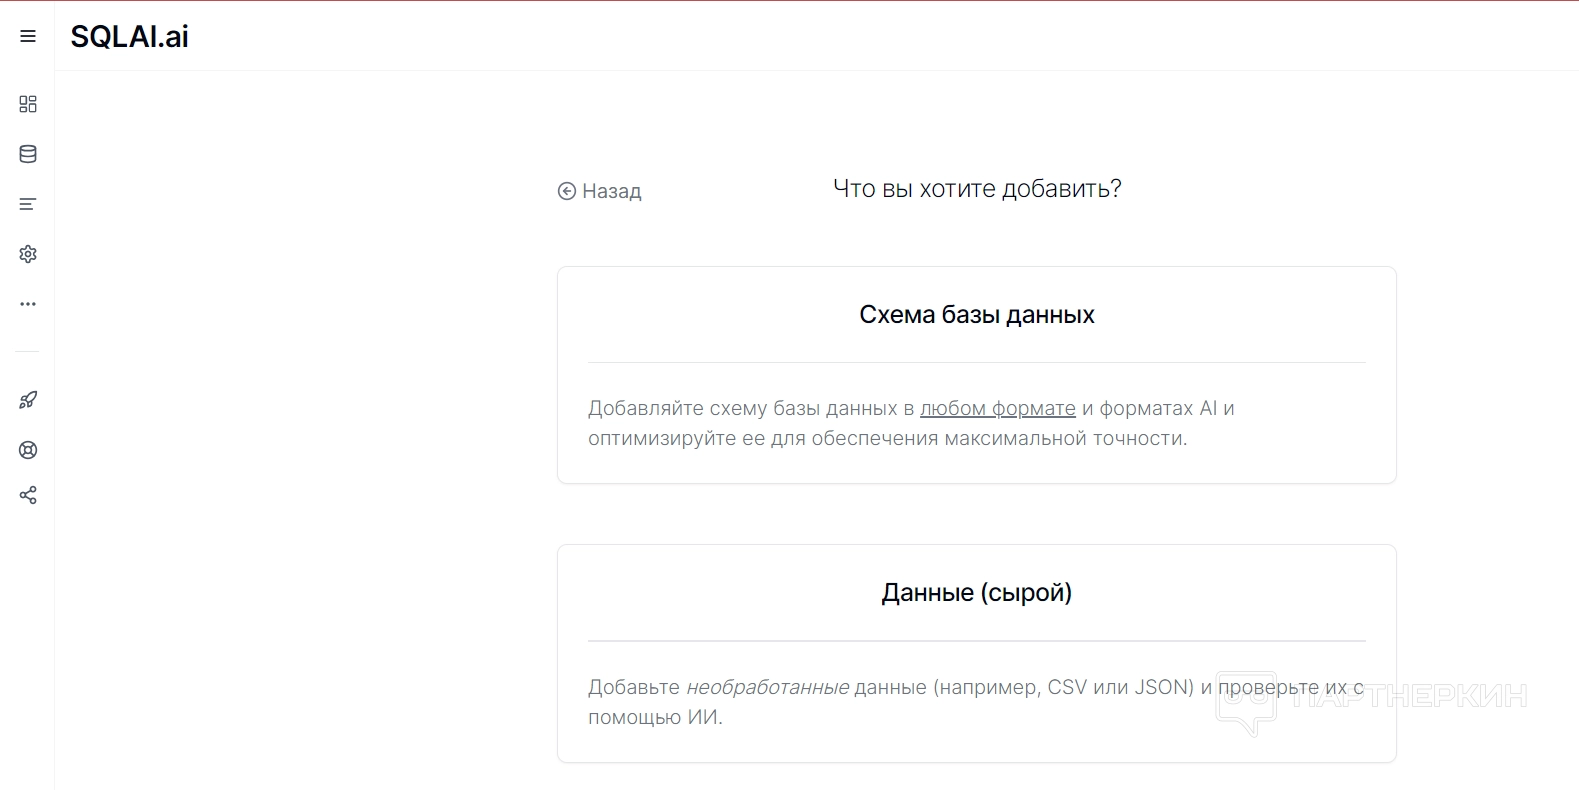
Task: Click the schema card description text
Action: click(887, 438)
